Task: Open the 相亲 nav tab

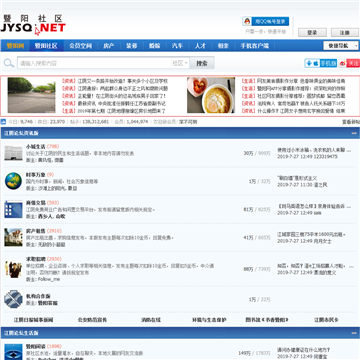Action: (223, 46)
